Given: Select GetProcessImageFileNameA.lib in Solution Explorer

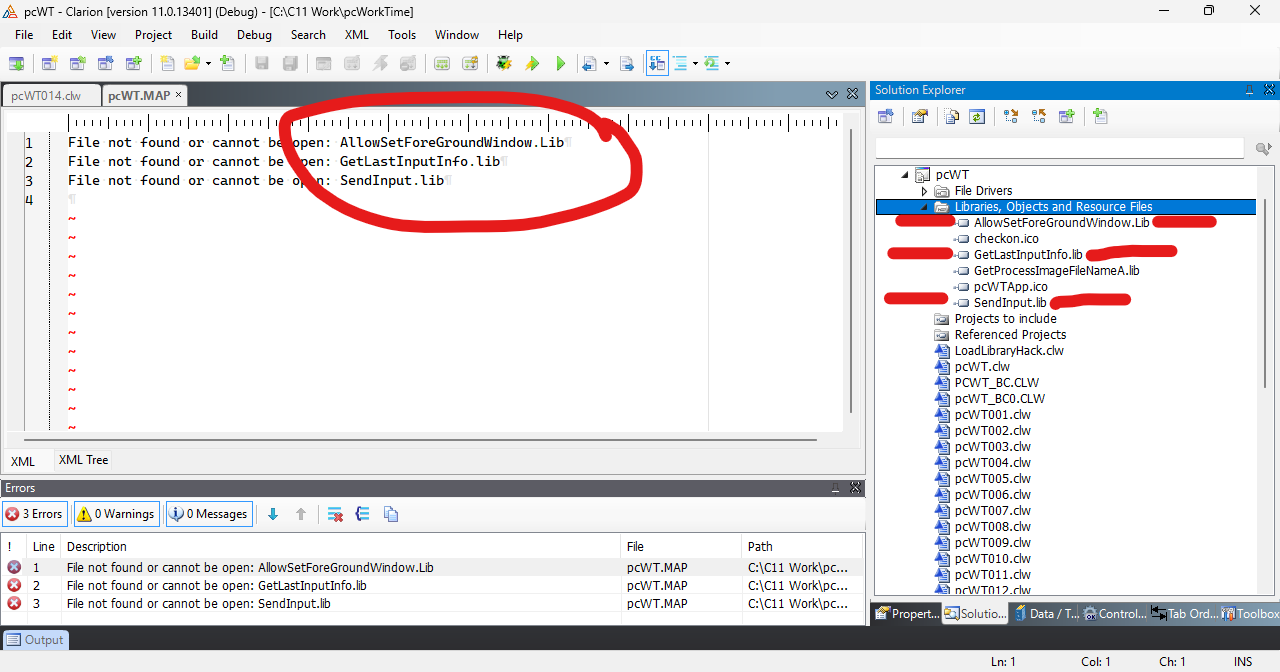Looking at the screenshot, I should (1056, 270).
